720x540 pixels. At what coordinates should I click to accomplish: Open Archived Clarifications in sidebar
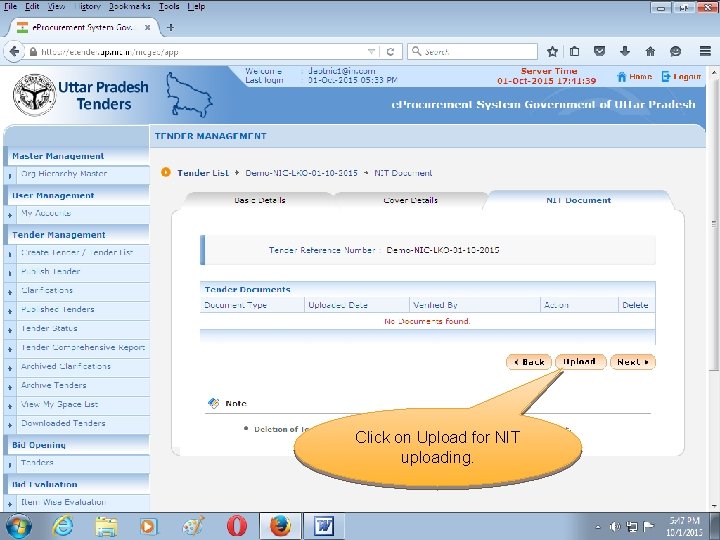pos(66,366)
